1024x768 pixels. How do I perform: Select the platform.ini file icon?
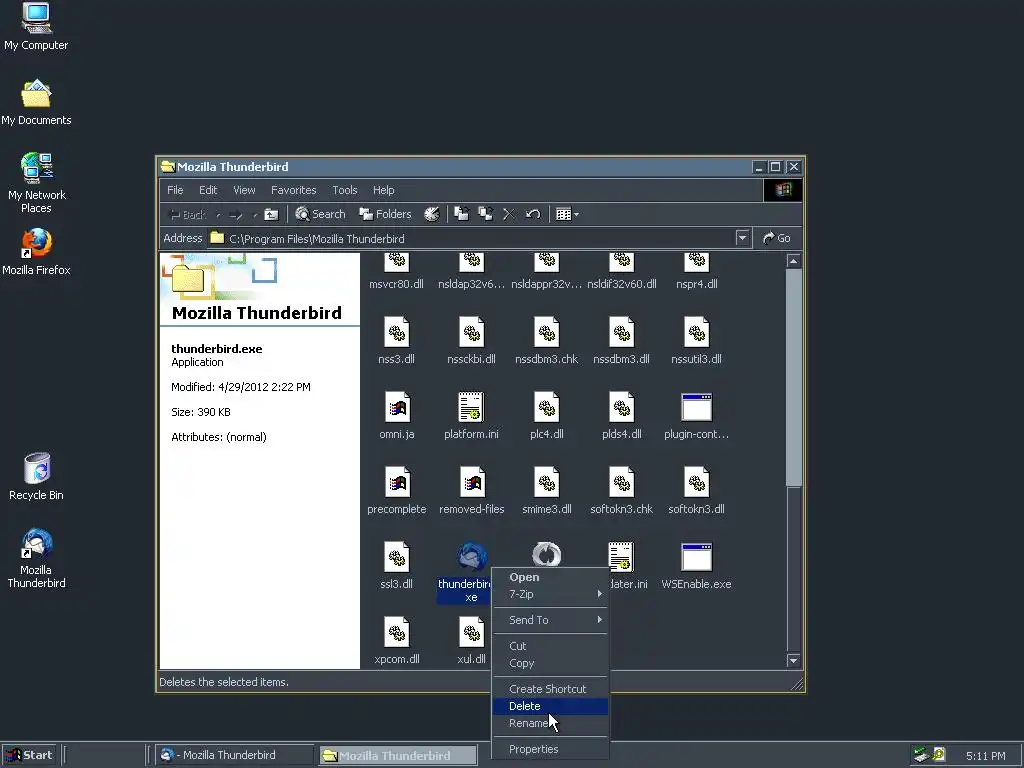pos(471,406)
